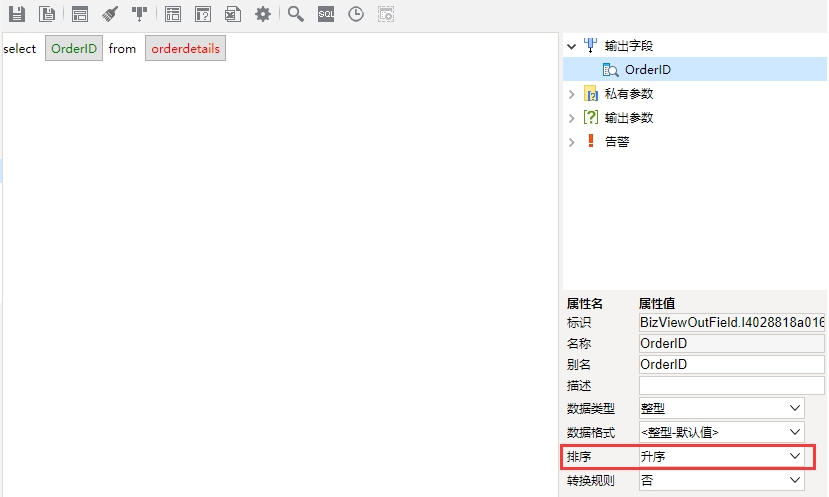Click the 转换规则 property label

[591, 481]
